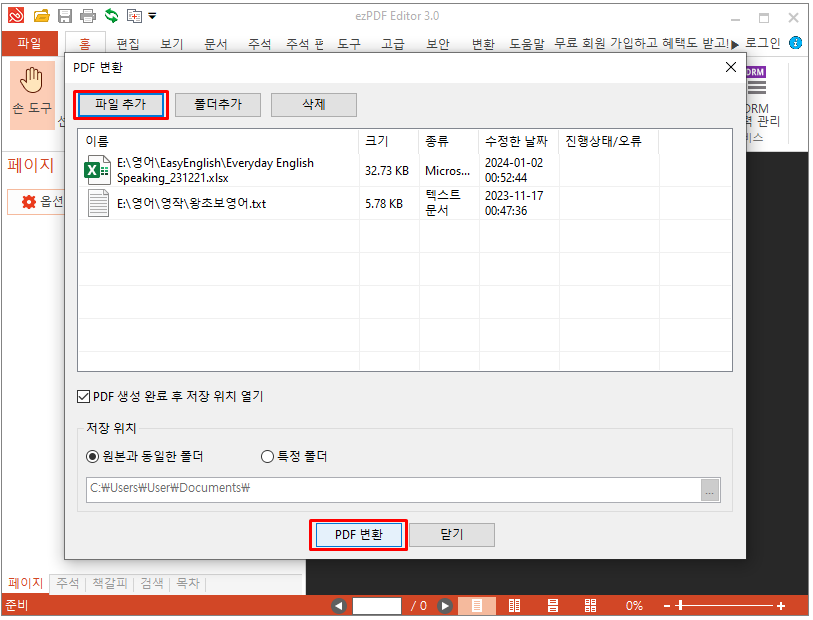Open the 도구 ribbon tab
The image size is (813, 620).
coord(349,44)
